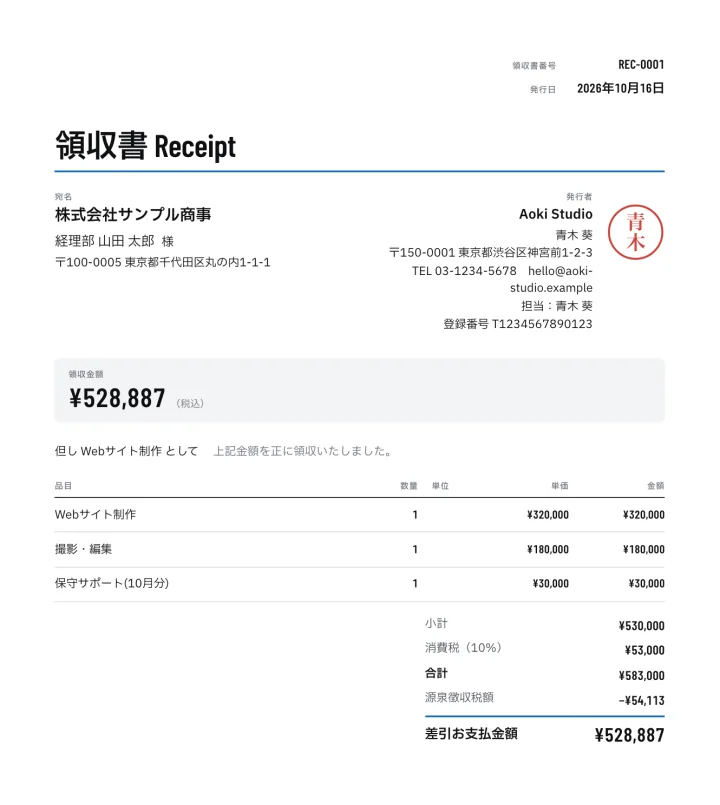The image size is (720, 805).
Task: Click issuer address 〒150-0001 東京都渋谷区神宮前1-2-3
Action: [x=490, y=253]
